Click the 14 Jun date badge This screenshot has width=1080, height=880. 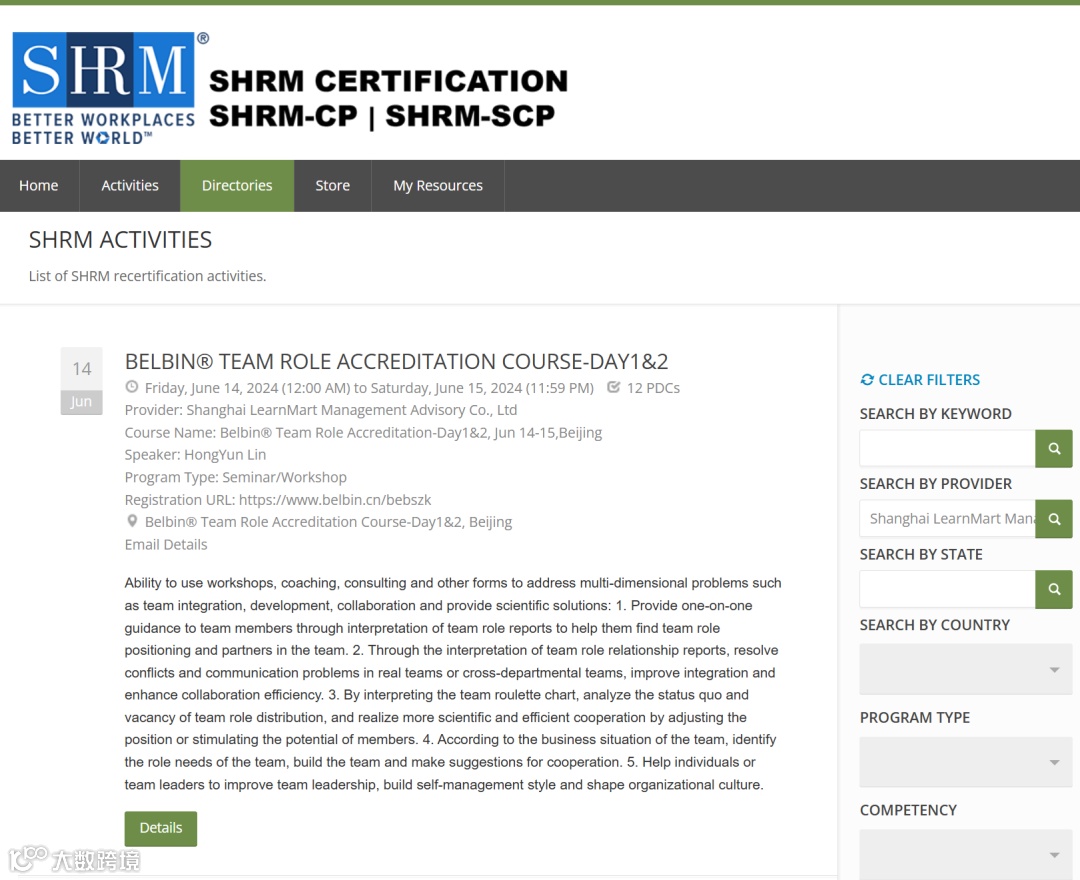[81, 381]
